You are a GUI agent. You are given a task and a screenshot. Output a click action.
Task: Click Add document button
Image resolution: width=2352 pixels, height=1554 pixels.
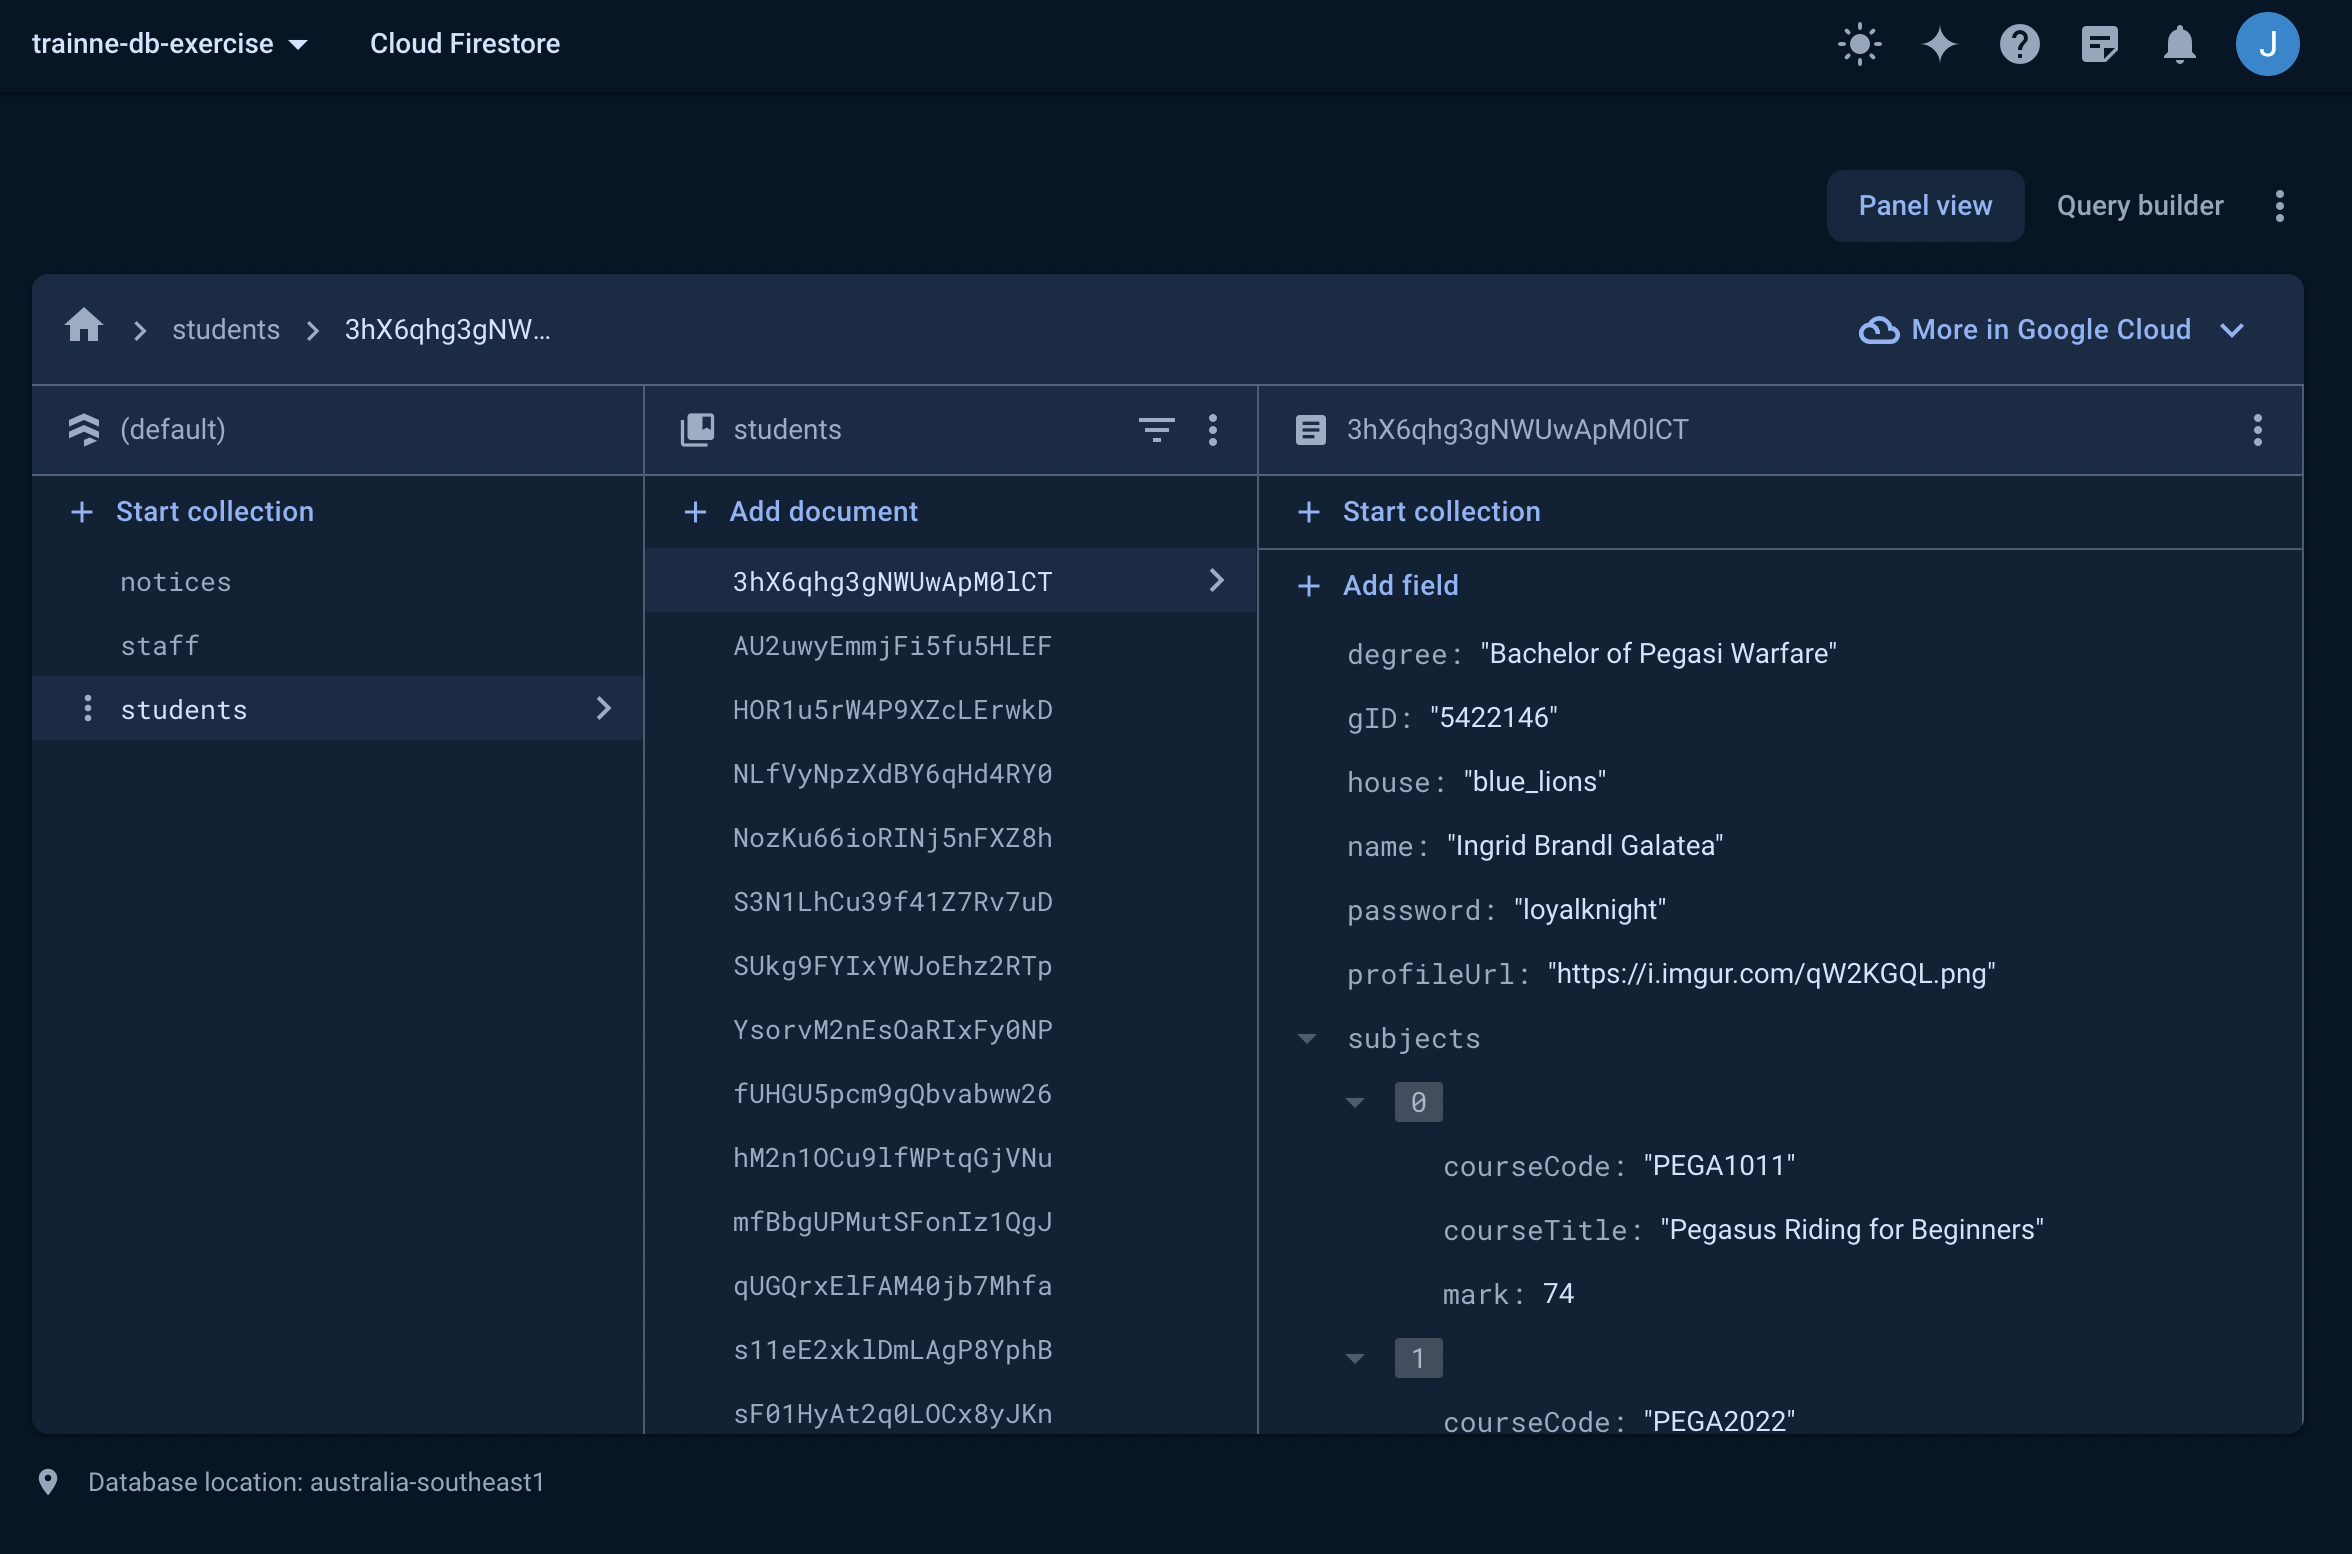click(800, 512)
